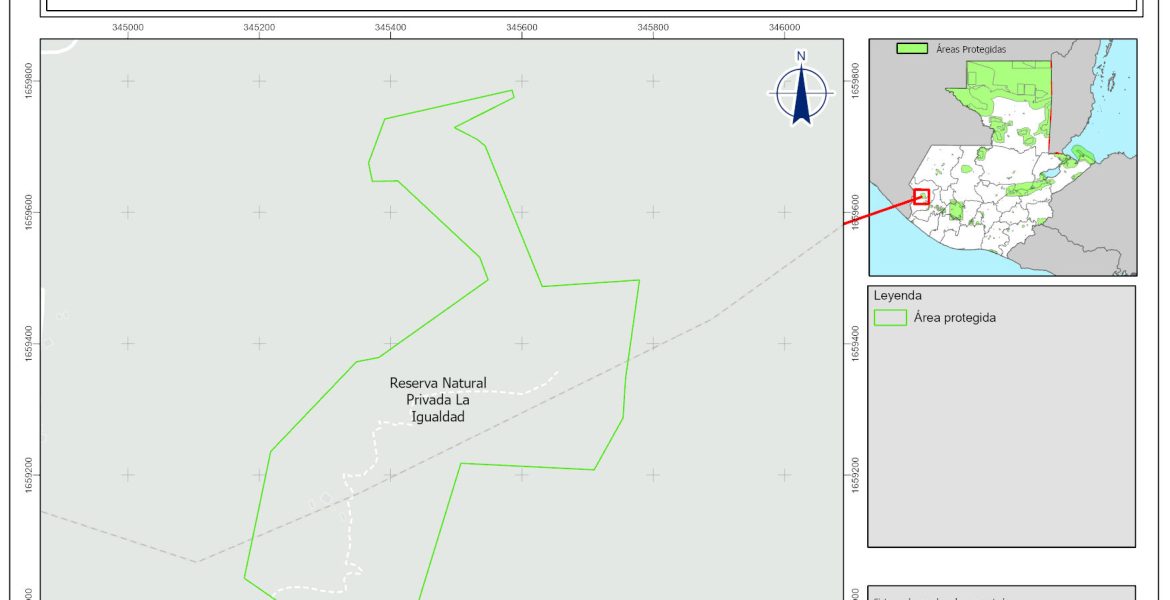Click the north arrow compass symbol
Viewport: 1170px width, 600px height.
(800, 92)
